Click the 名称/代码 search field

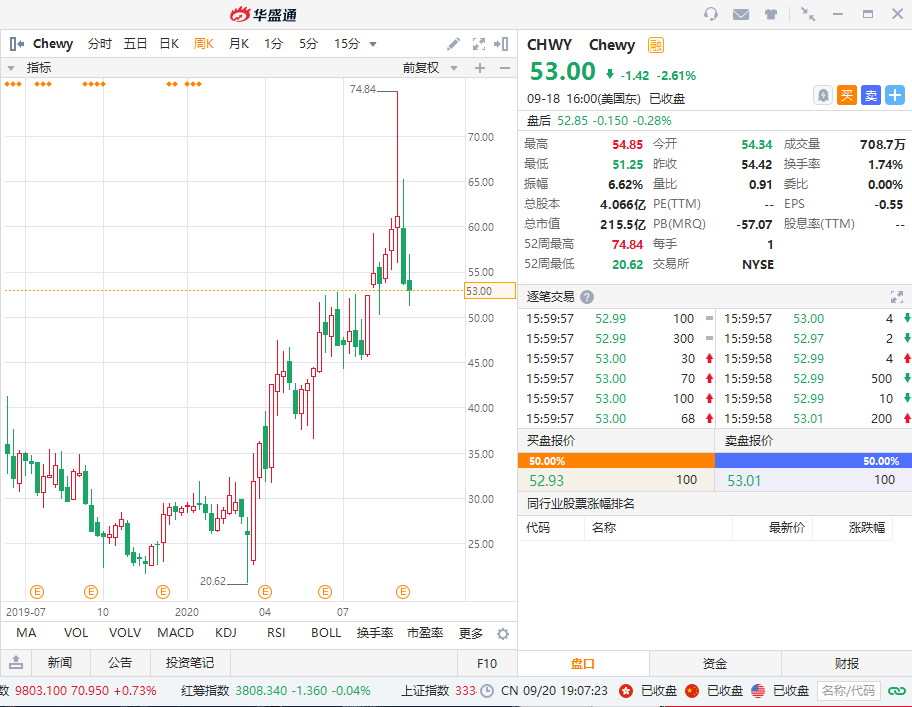pyautogui.click(x=849, y=691)
